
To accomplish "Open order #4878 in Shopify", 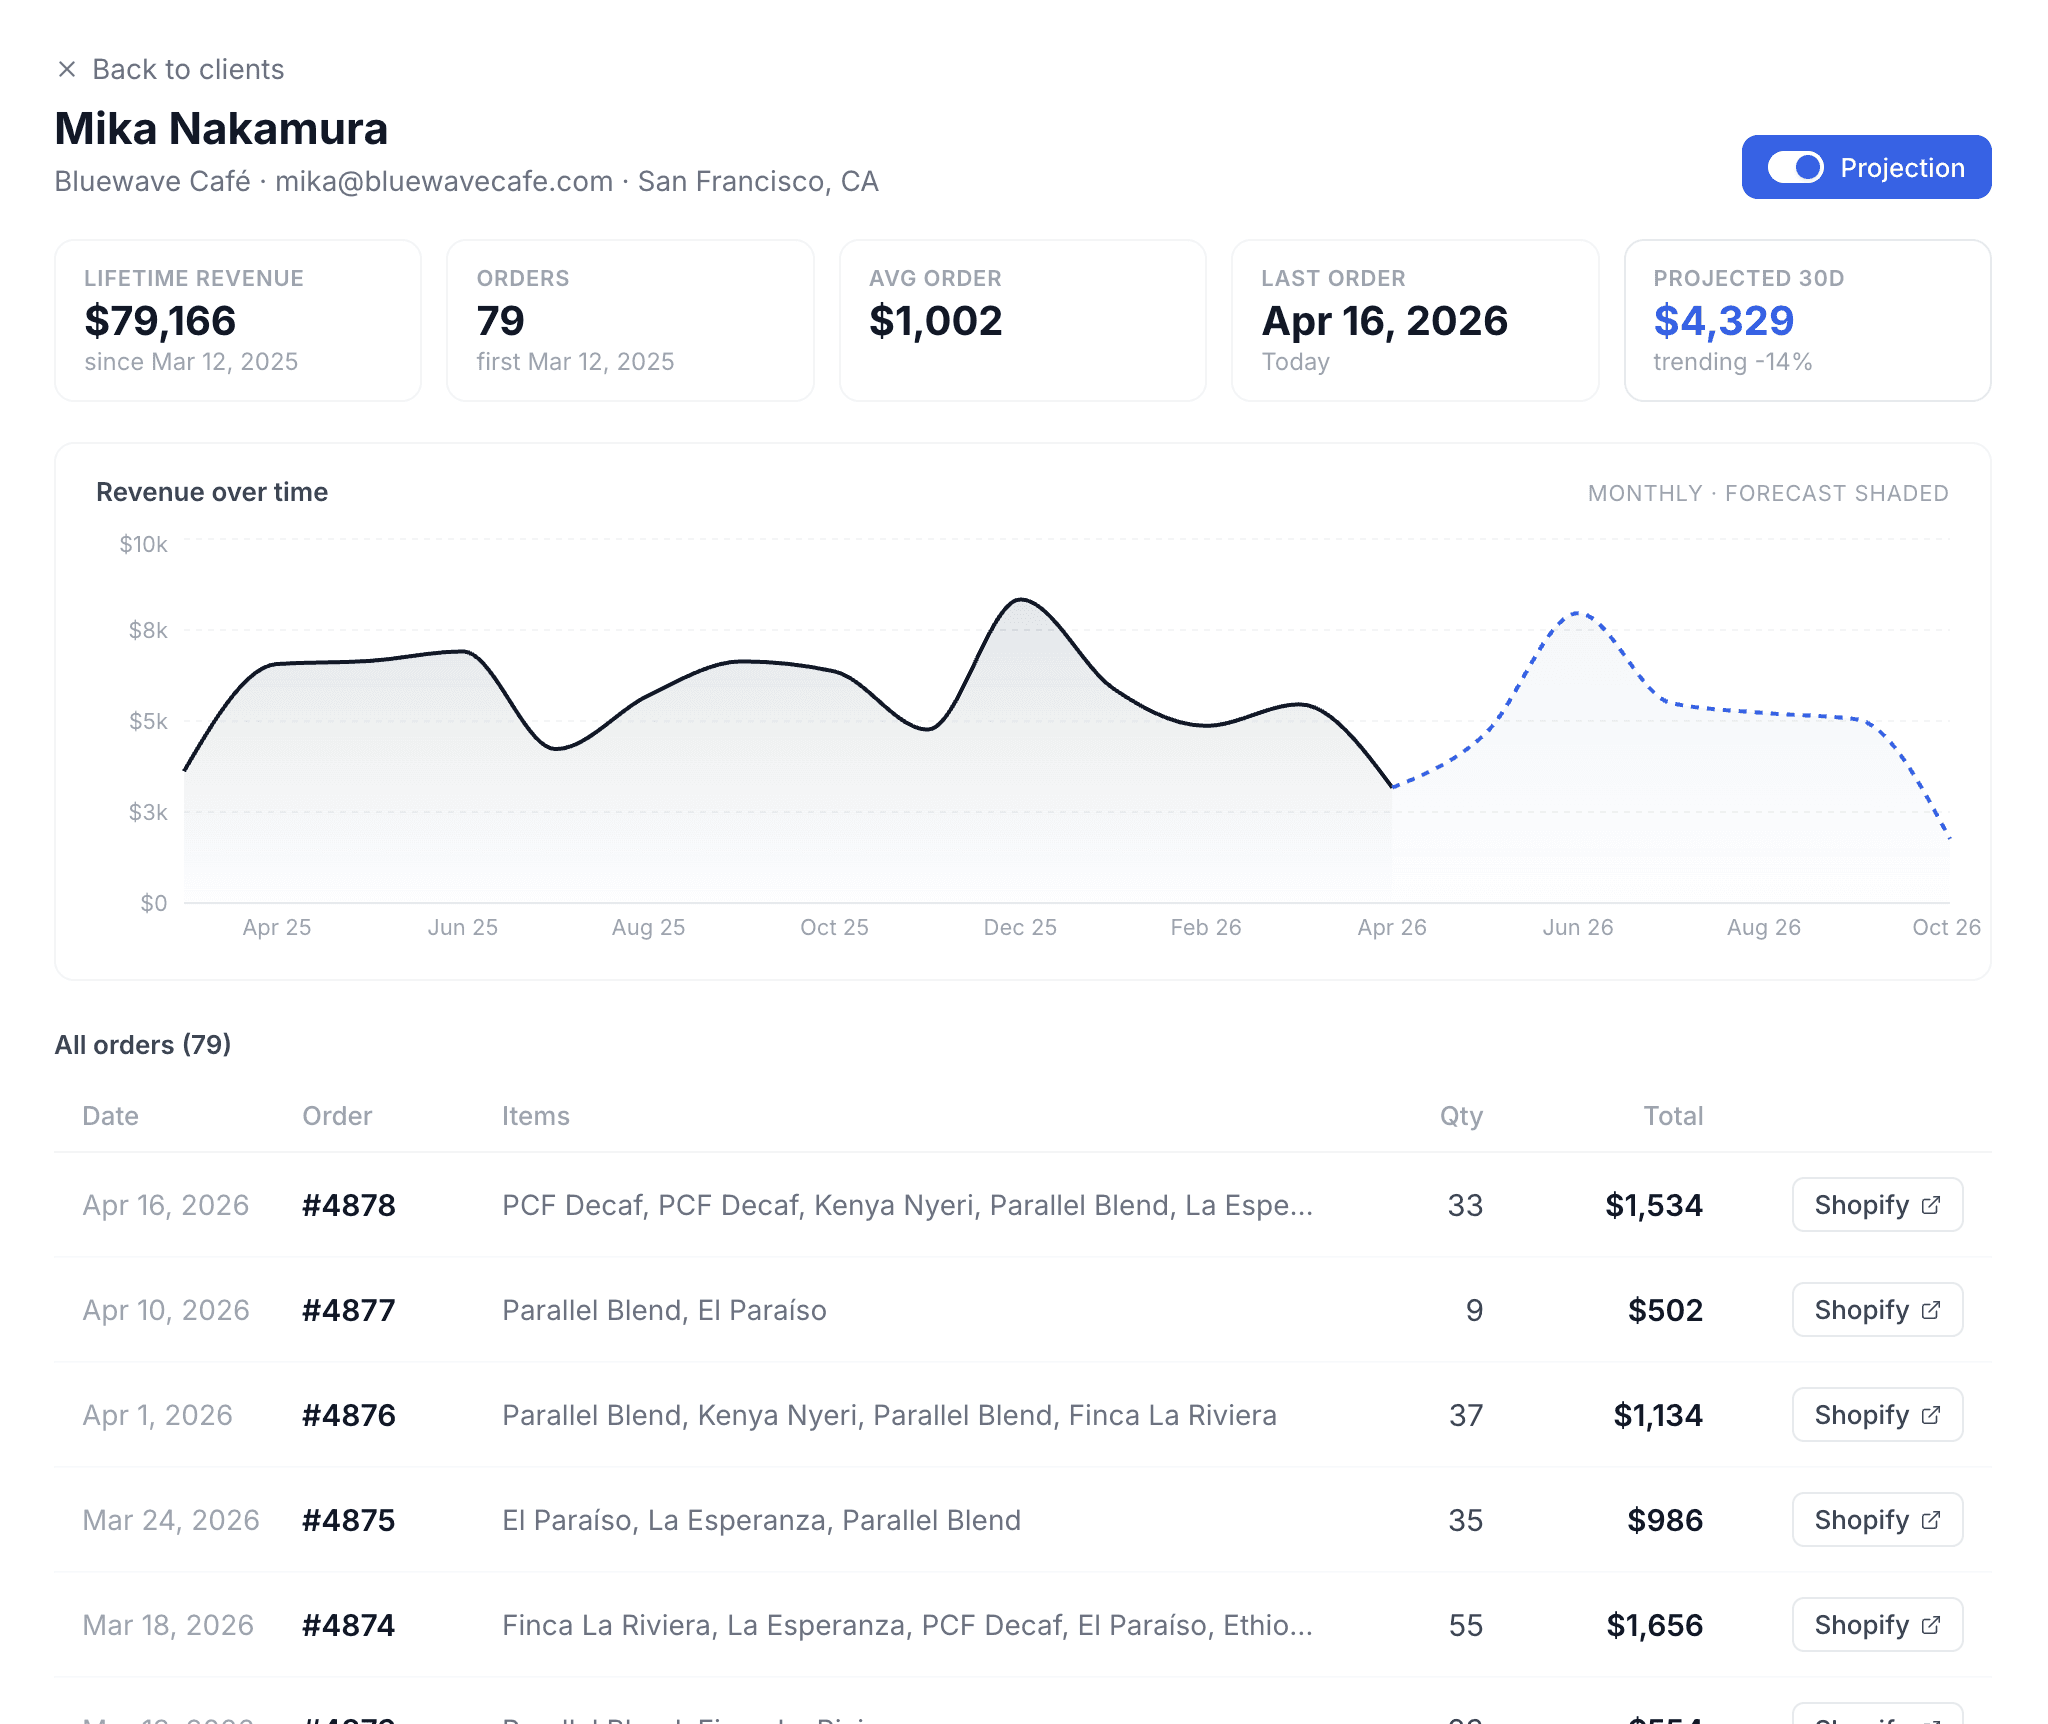I will [1876, 1205].
